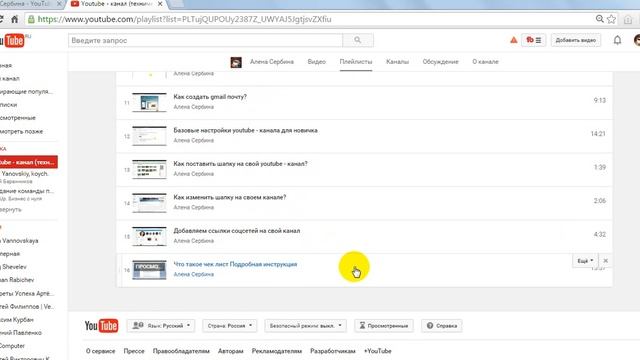Click the zoom magnifier in address bar

point(599,19)
